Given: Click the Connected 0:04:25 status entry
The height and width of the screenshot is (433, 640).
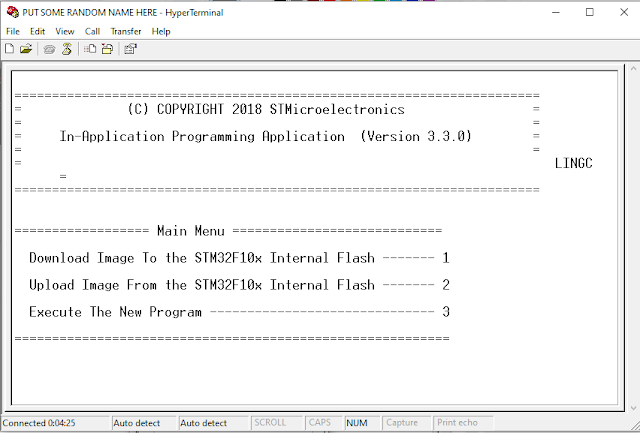Looking at the screenshot, I should [x=56, y=423].
